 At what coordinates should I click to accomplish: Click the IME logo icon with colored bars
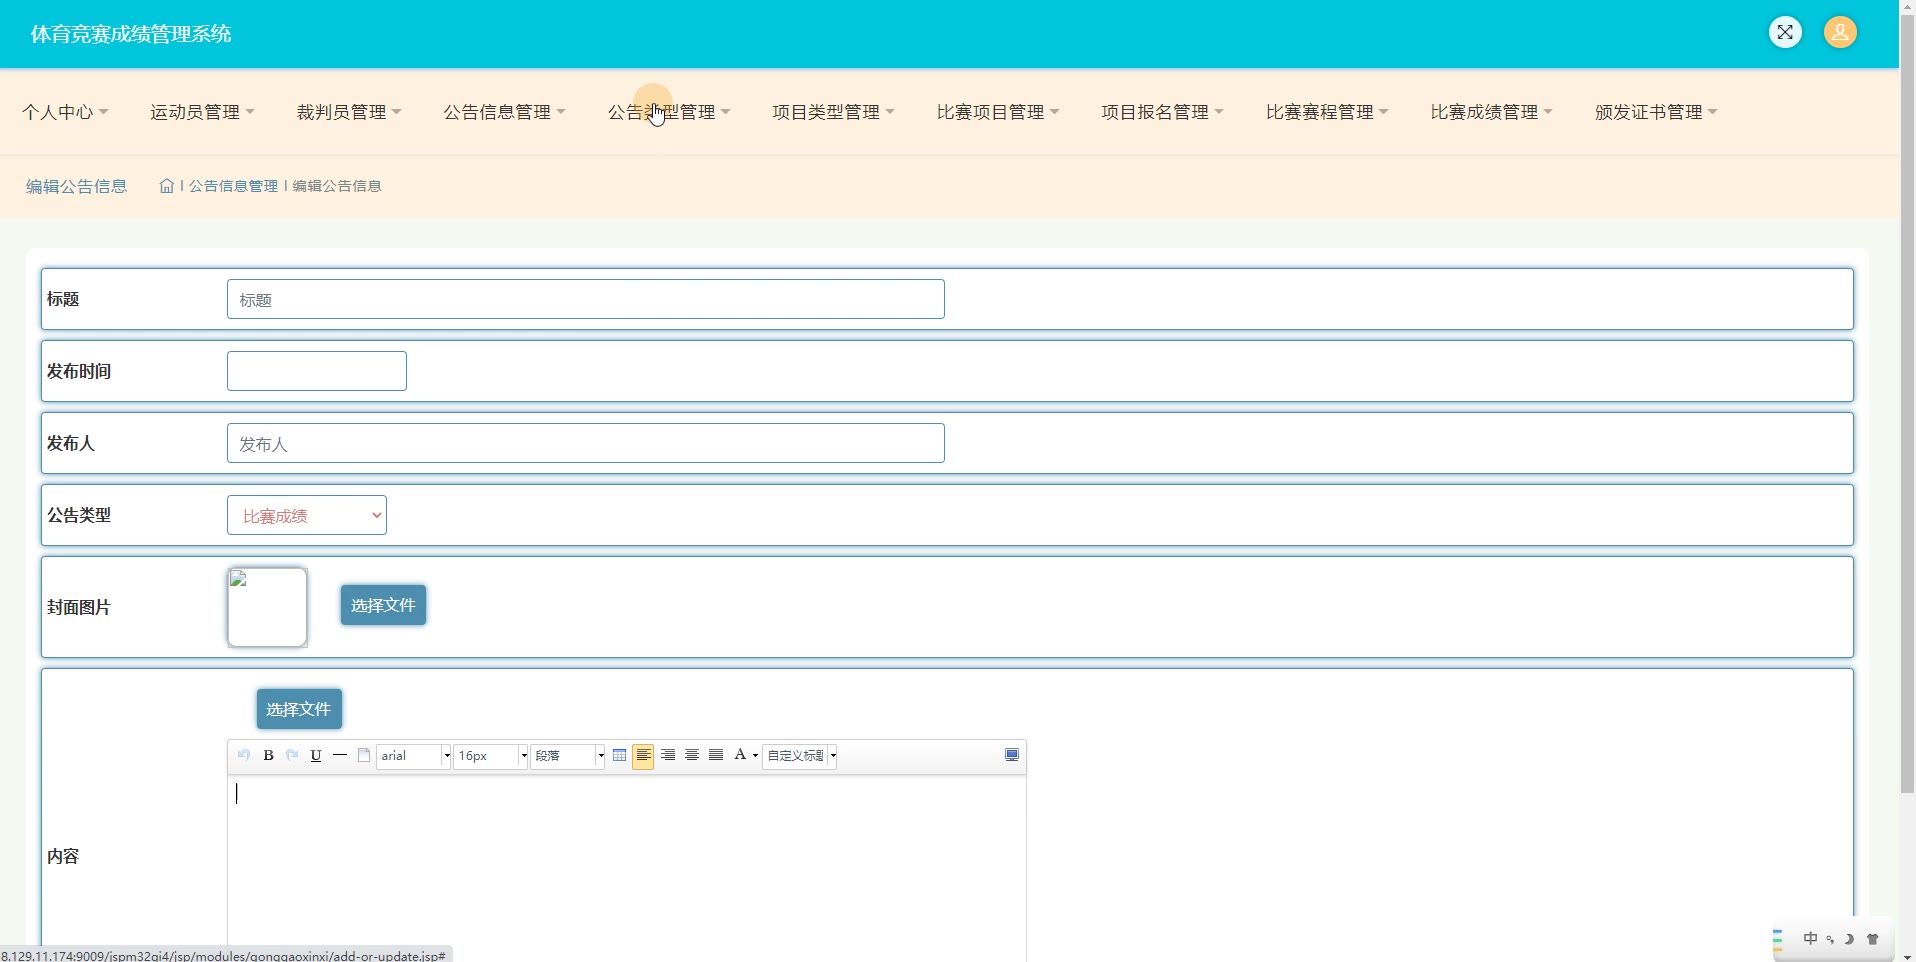[x=1778, y=939]
